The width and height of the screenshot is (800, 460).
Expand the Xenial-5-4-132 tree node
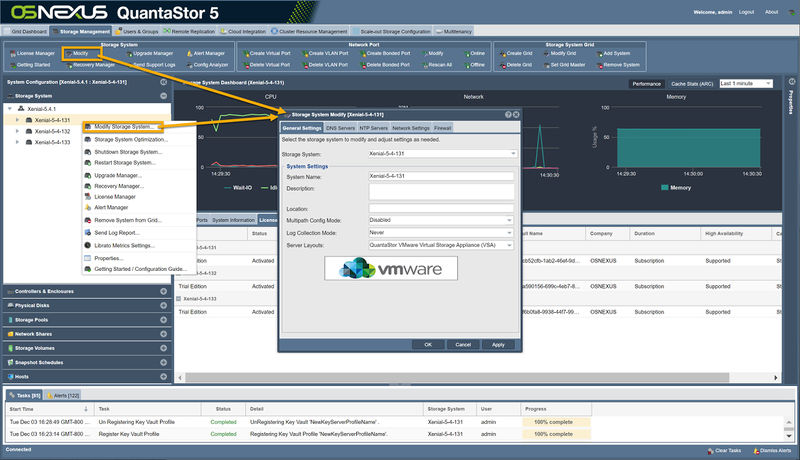point(17,132)
